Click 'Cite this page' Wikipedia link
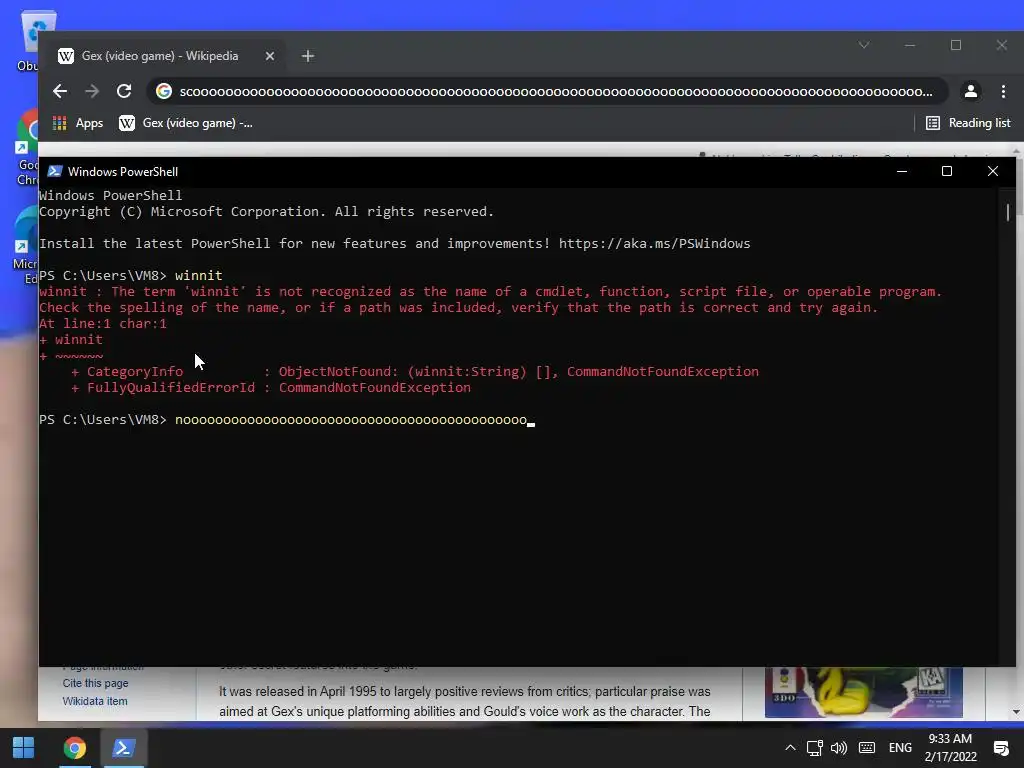The width and height of the screenshot is (1024, 768). (x=95, y=683)
